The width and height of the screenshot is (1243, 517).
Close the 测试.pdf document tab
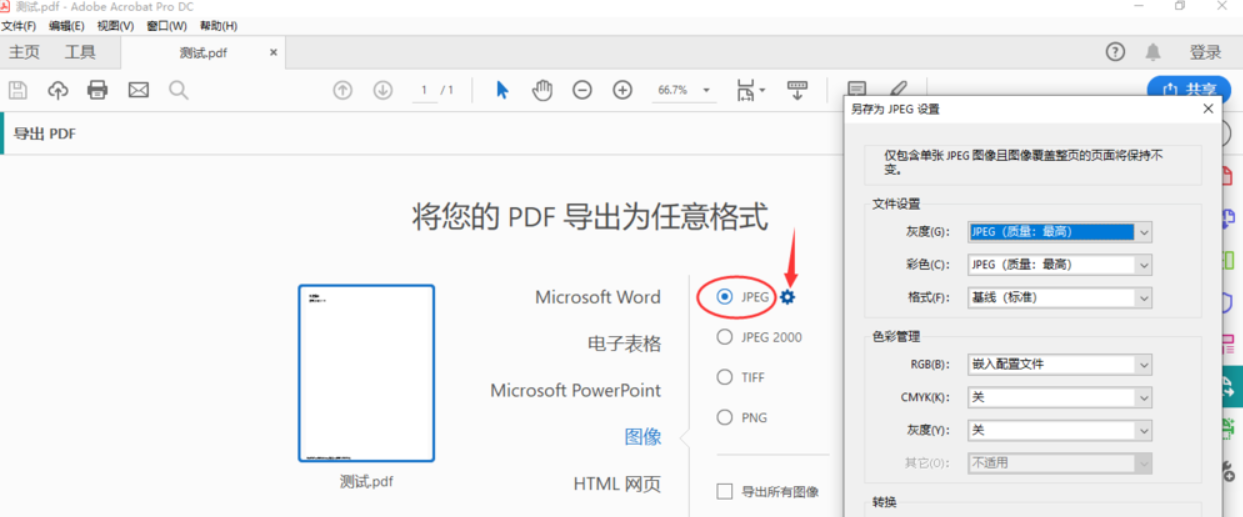[x=273, y=52]
